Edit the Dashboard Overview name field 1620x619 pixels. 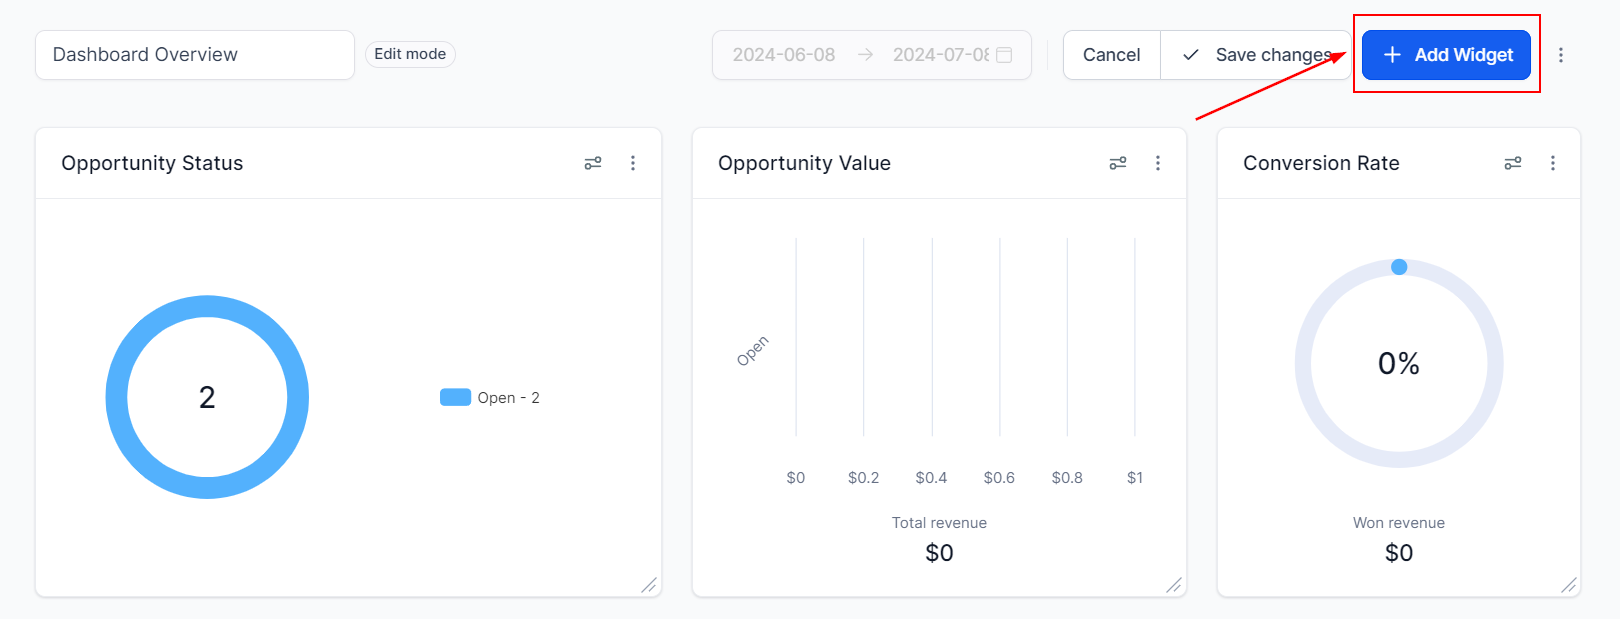[195, 55]
